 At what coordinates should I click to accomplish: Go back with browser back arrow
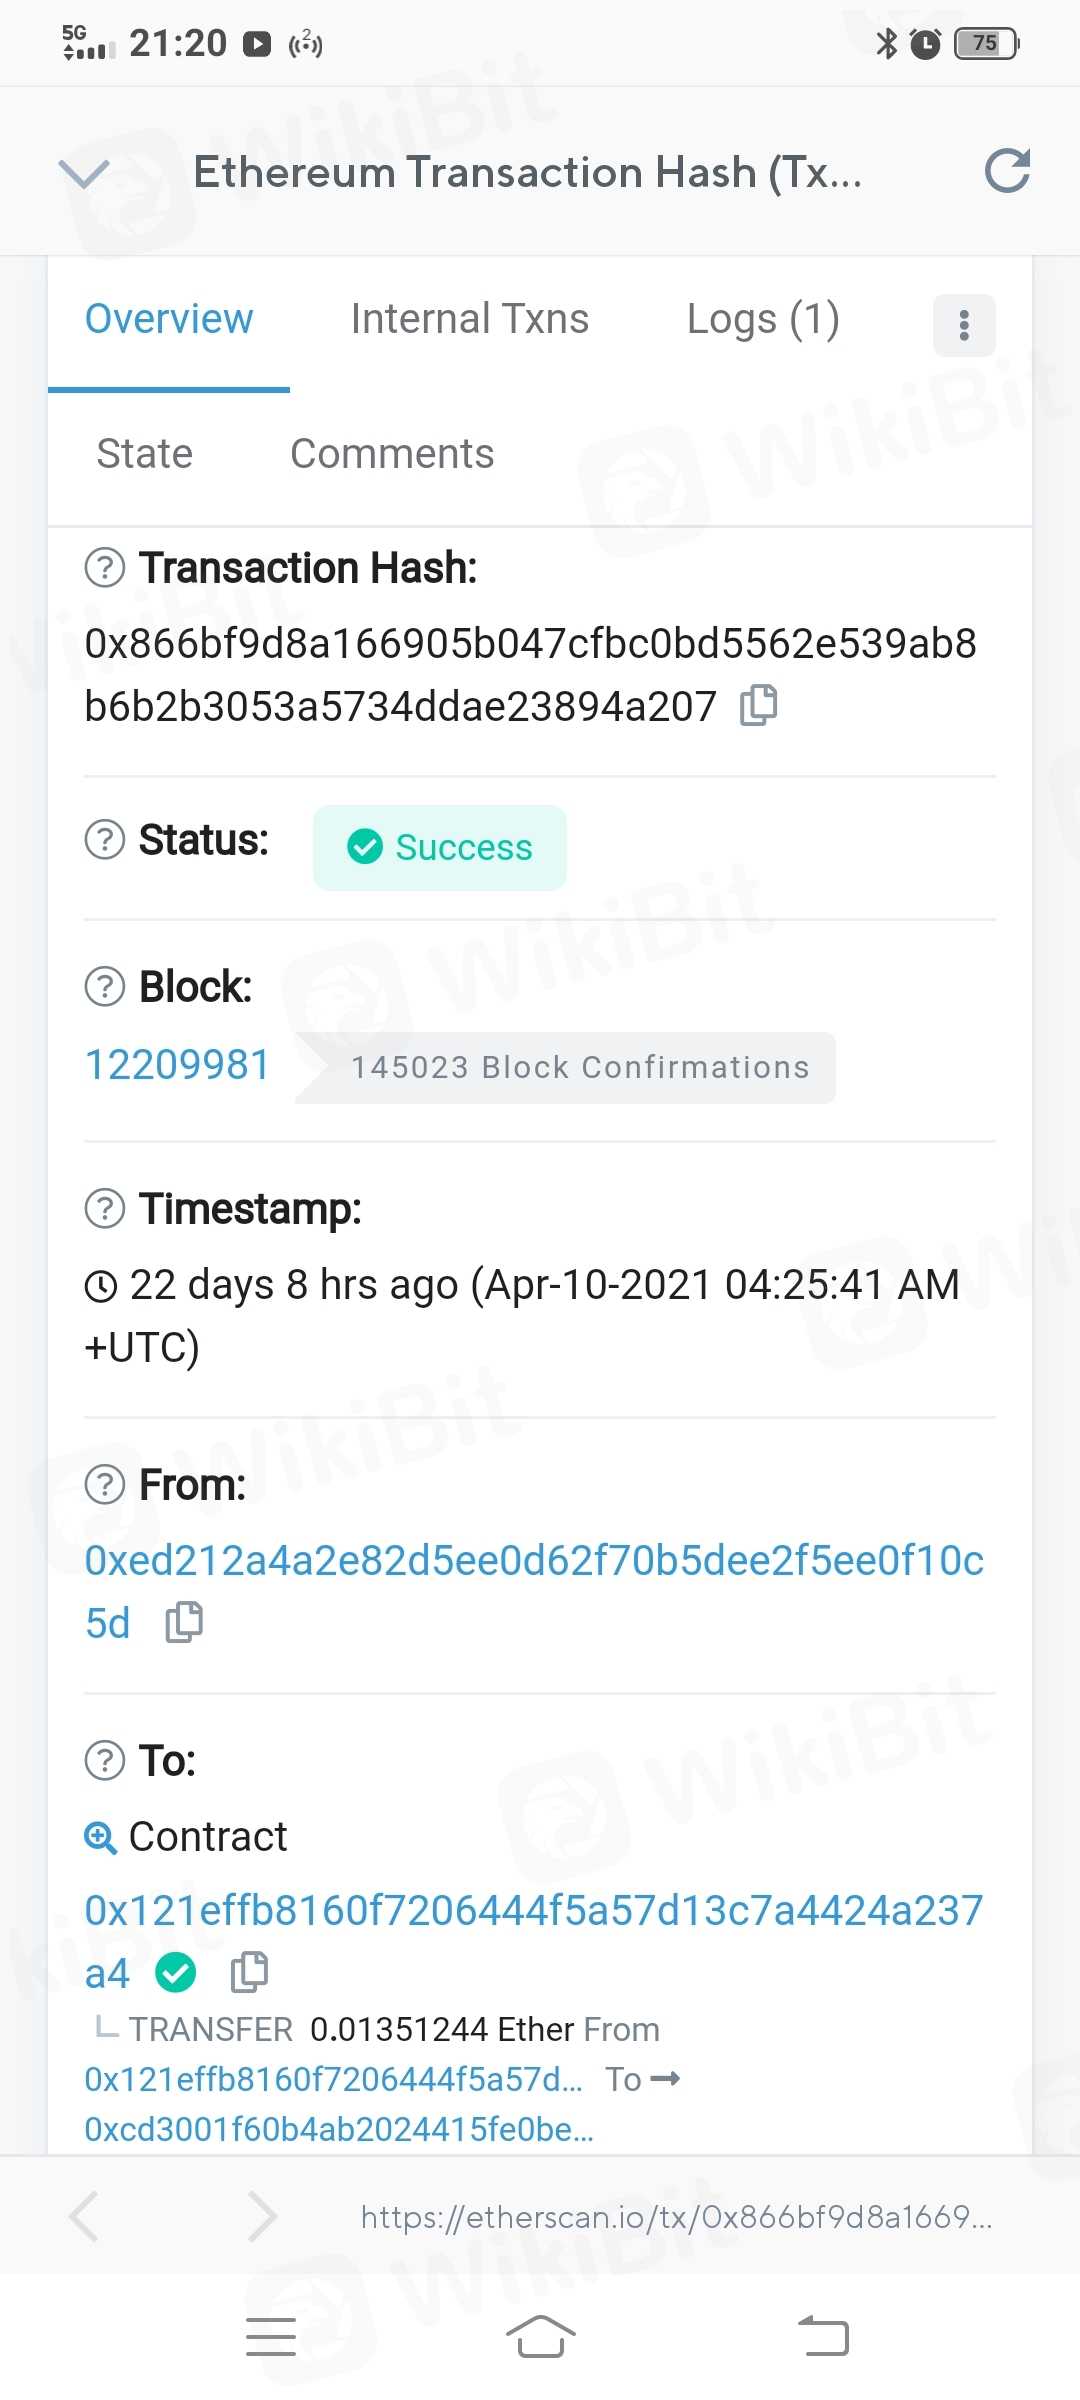coord(84,2217)
